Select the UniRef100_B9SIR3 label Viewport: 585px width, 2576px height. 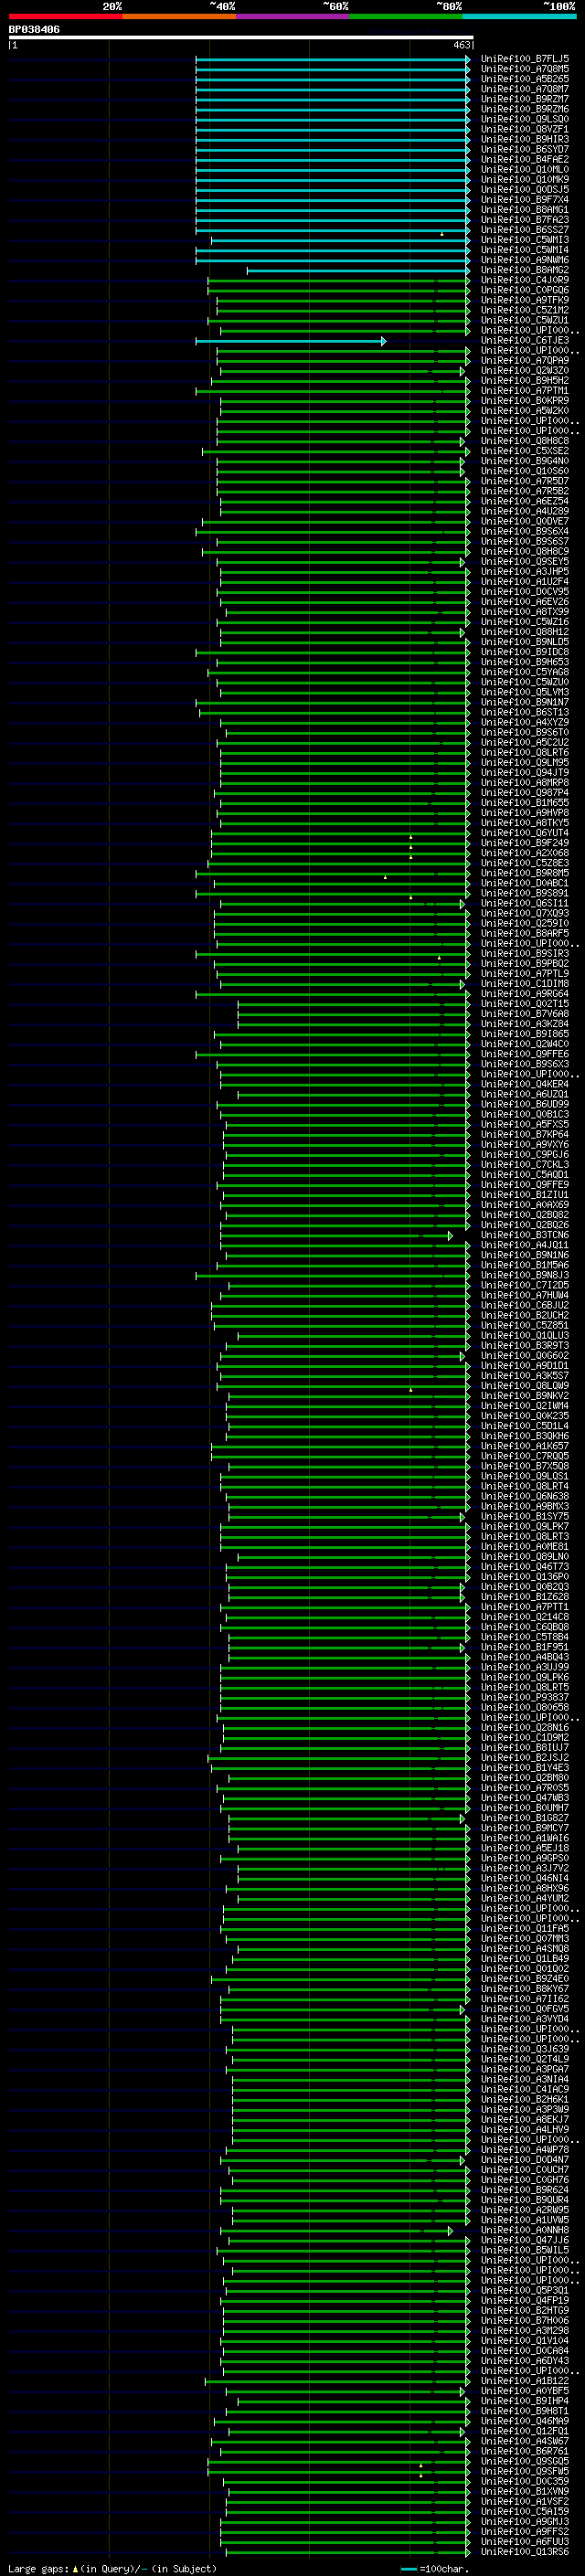pos(525,953)
